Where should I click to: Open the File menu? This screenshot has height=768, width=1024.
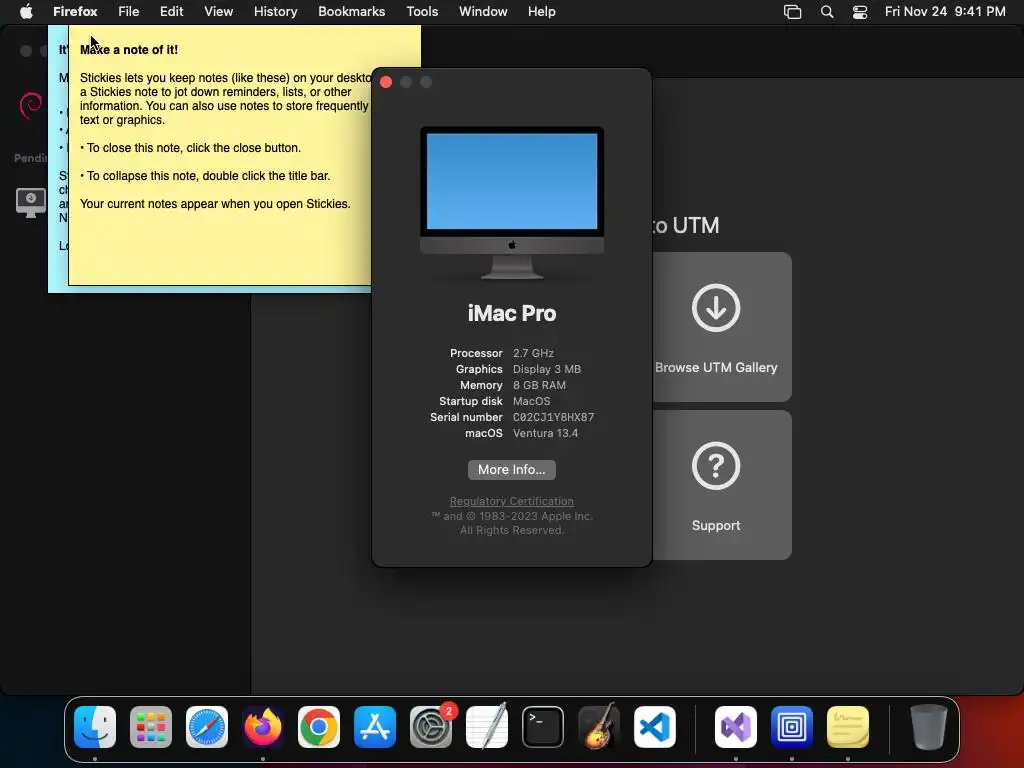[x=129, y=12]
